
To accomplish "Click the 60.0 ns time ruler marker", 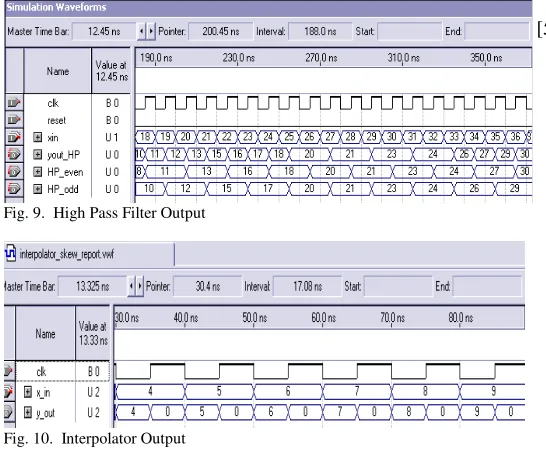I will (x=323, y=318).
